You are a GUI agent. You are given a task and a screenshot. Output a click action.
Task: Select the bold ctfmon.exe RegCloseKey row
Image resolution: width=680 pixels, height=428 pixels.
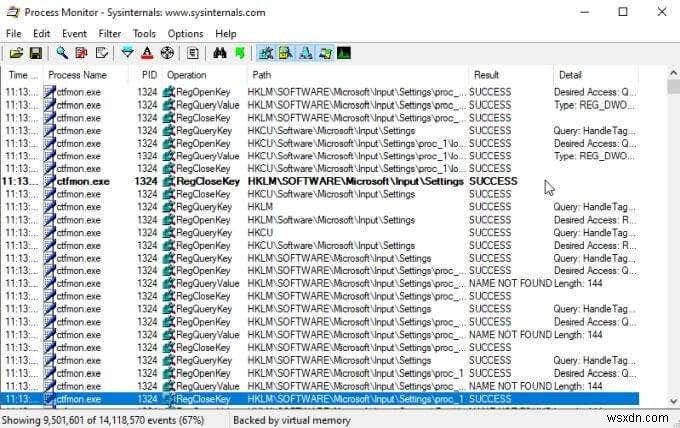(319, 181)
